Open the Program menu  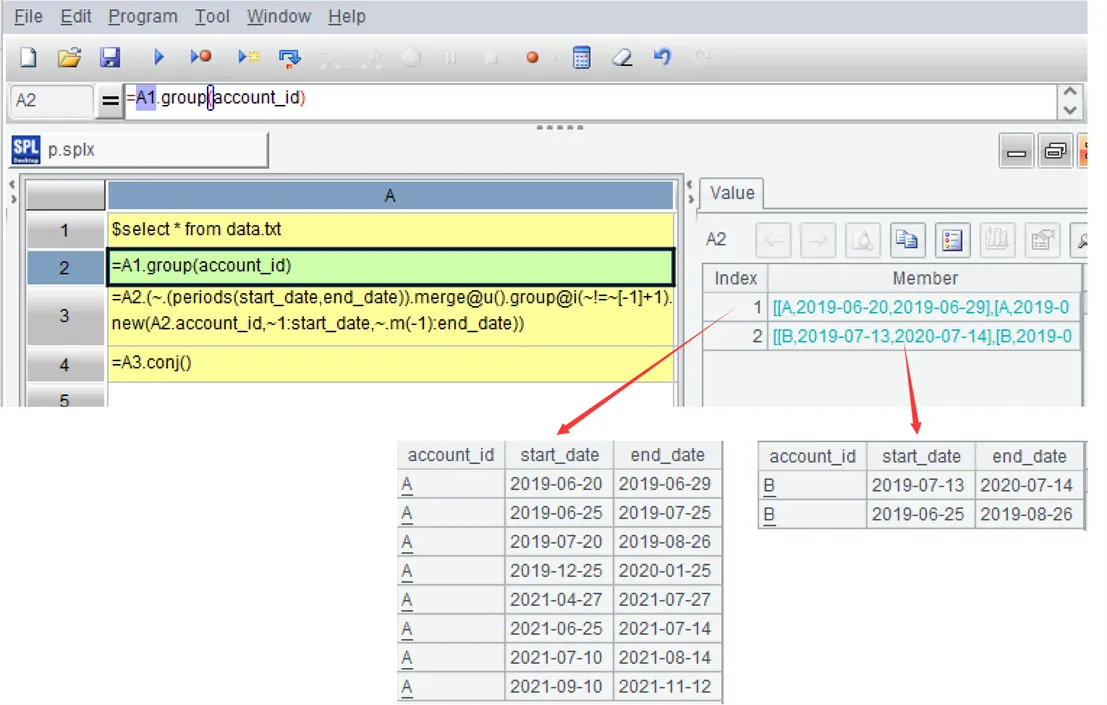(x=143, y=16)
